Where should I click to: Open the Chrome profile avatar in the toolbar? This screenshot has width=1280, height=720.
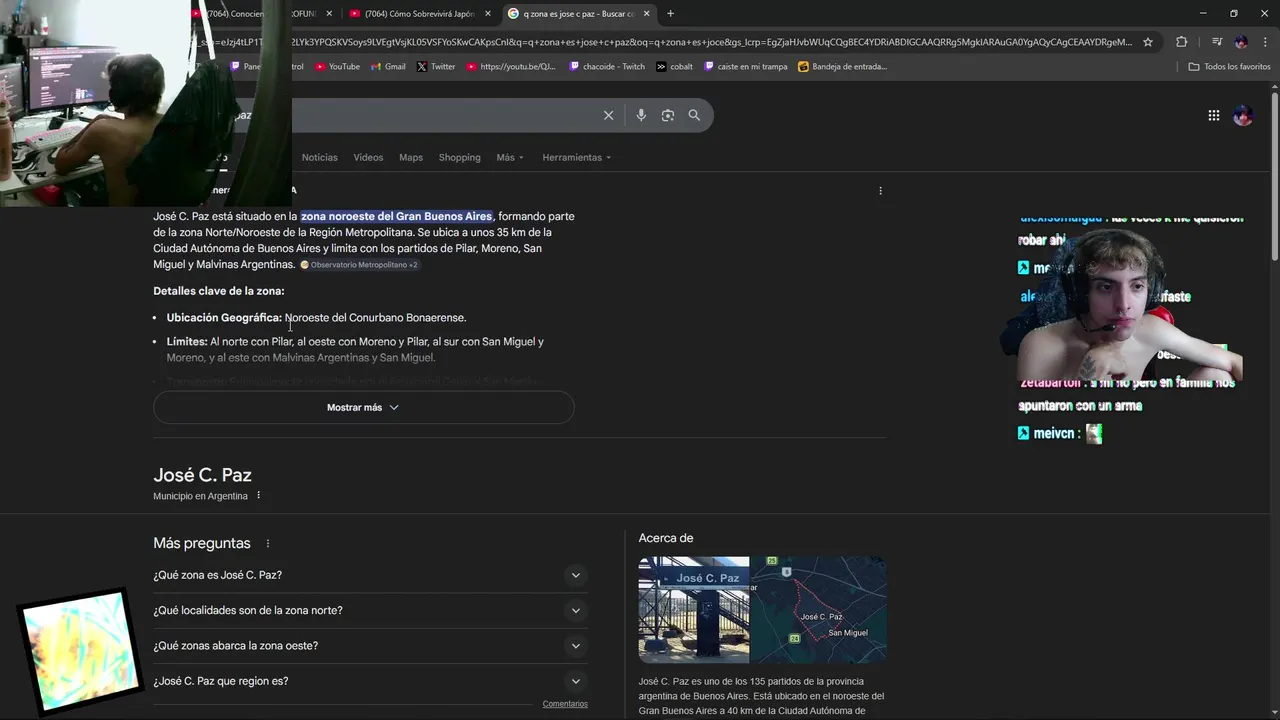point(1241,42)
